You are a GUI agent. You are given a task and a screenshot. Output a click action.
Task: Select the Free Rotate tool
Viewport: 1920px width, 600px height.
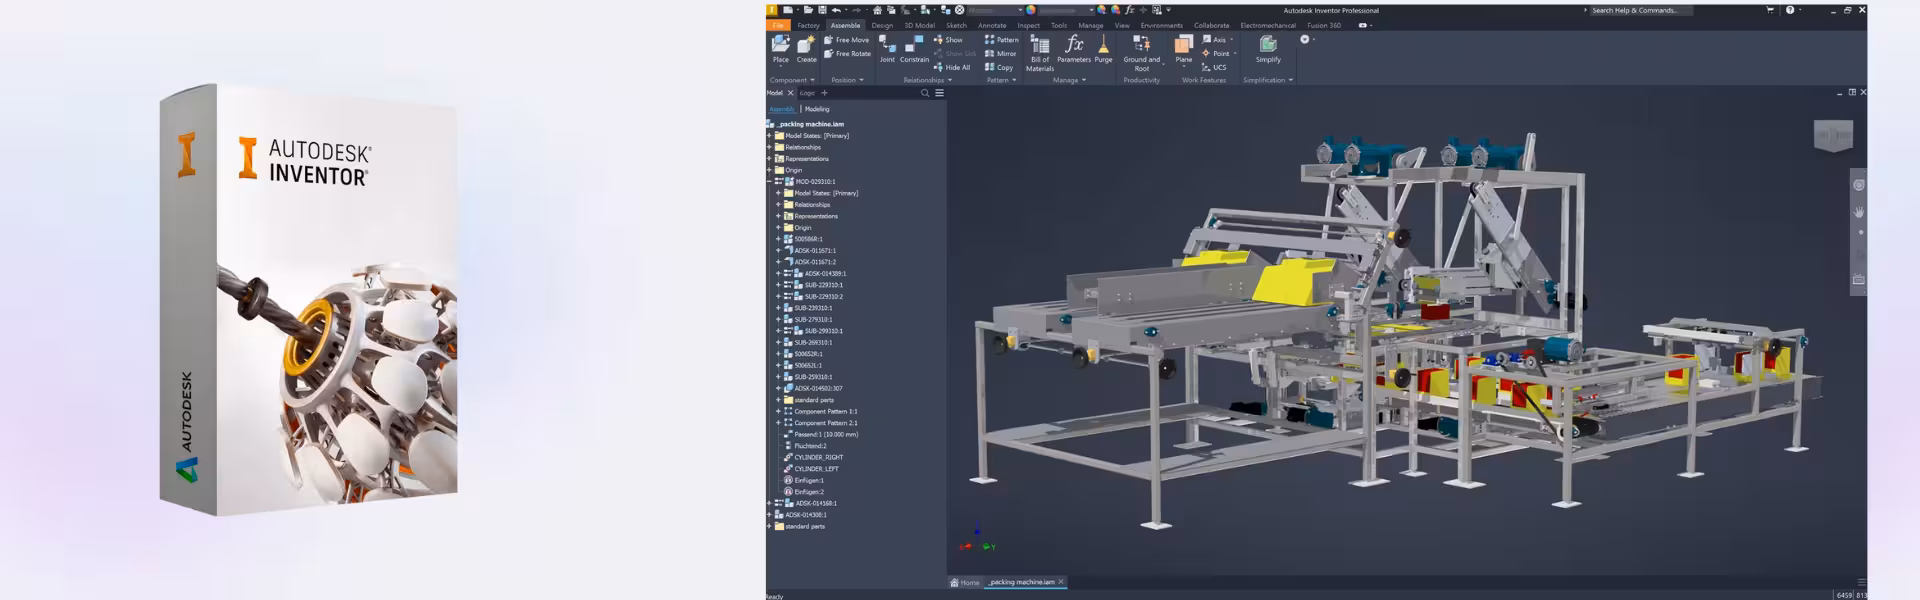[x=847, y=54]
